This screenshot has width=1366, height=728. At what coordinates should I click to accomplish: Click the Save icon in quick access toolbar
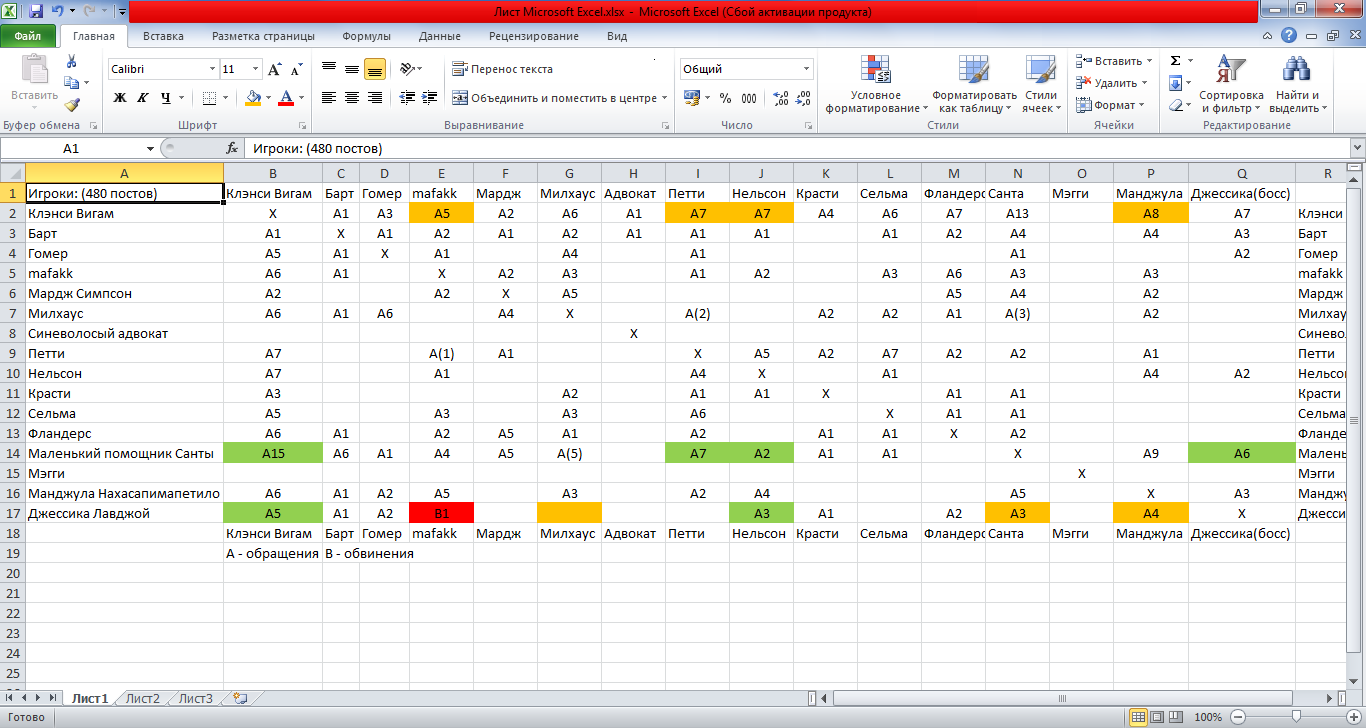coord(36,12)
